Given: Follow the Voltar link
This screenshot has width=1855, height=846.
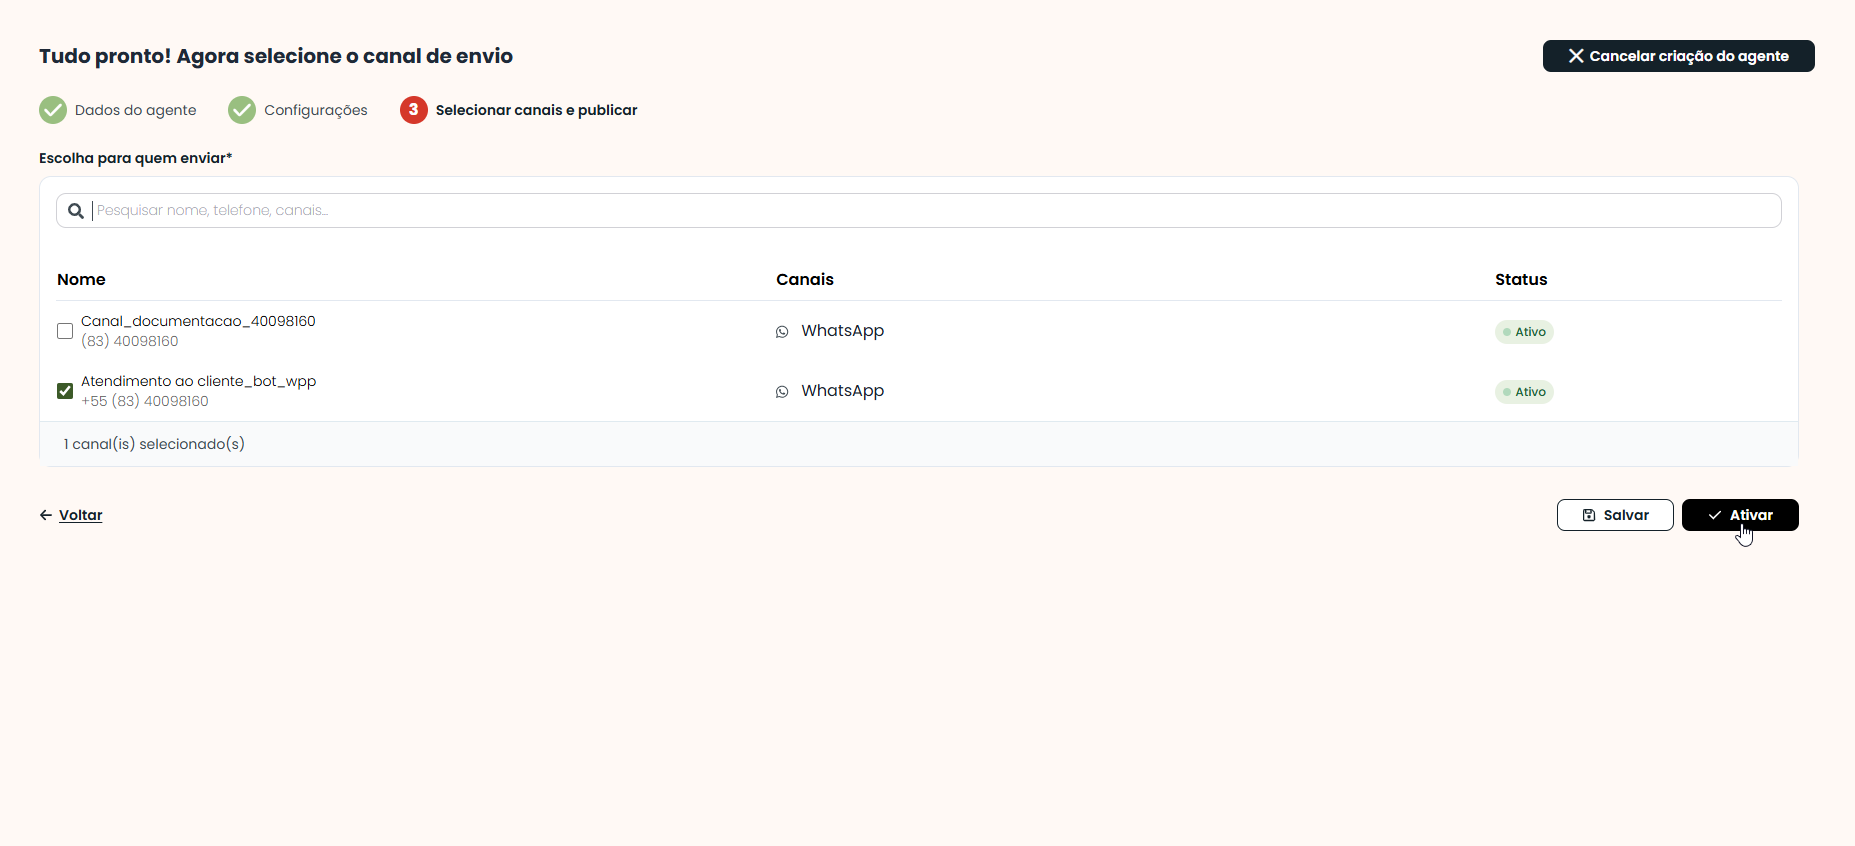Looking at the screenshot, I should click(81, 515).
